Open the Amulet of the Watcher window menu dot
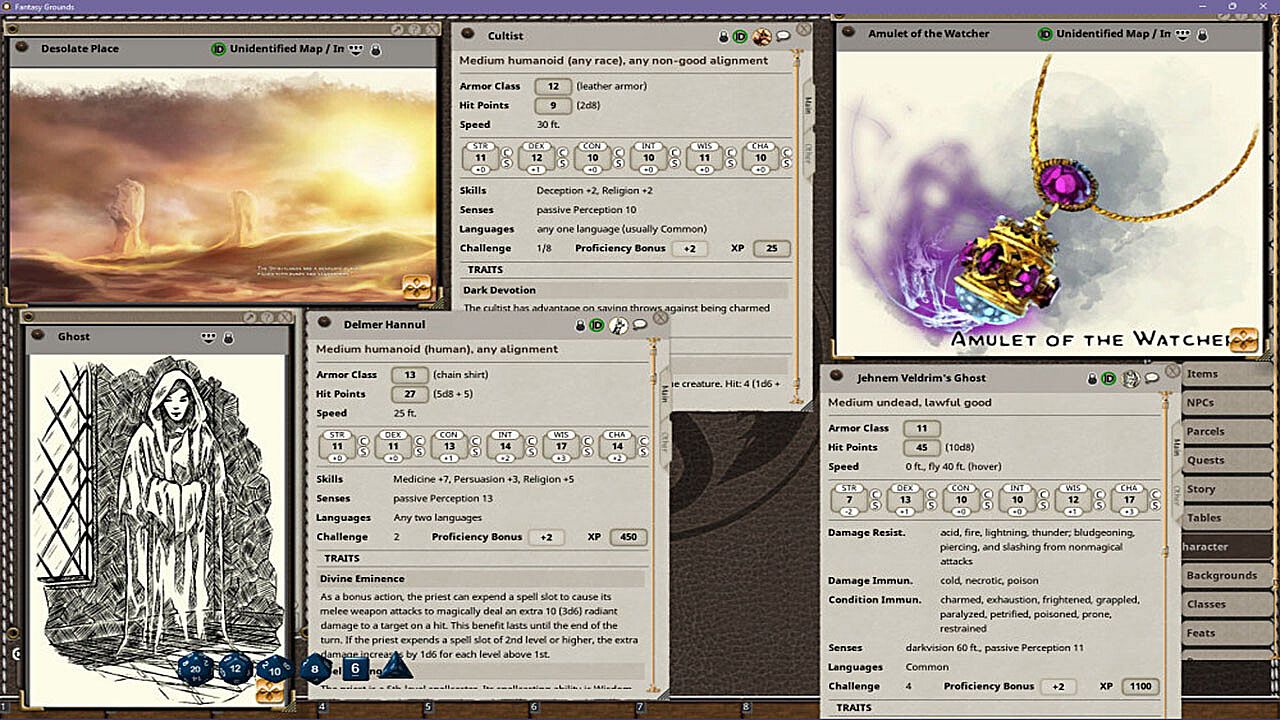The width and height of the screenshot is (1280, 720). 849,33
